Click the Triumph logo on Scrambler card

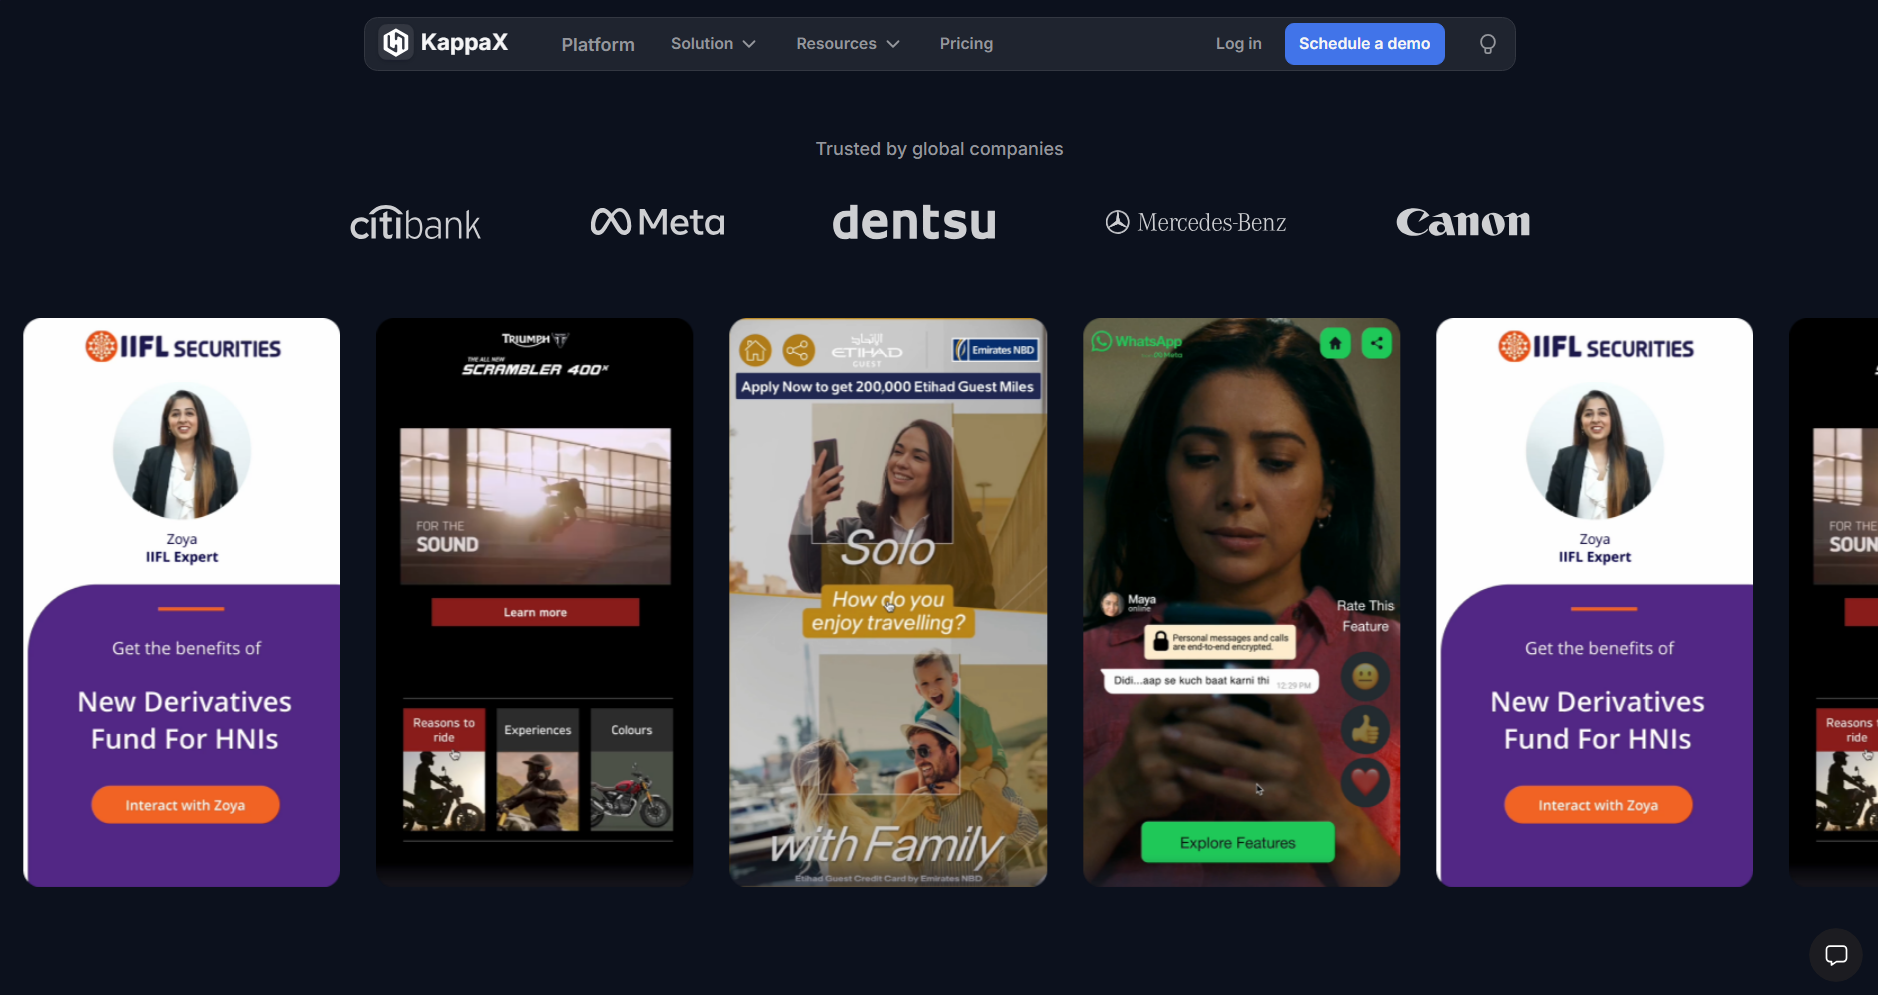coord(535,340)
